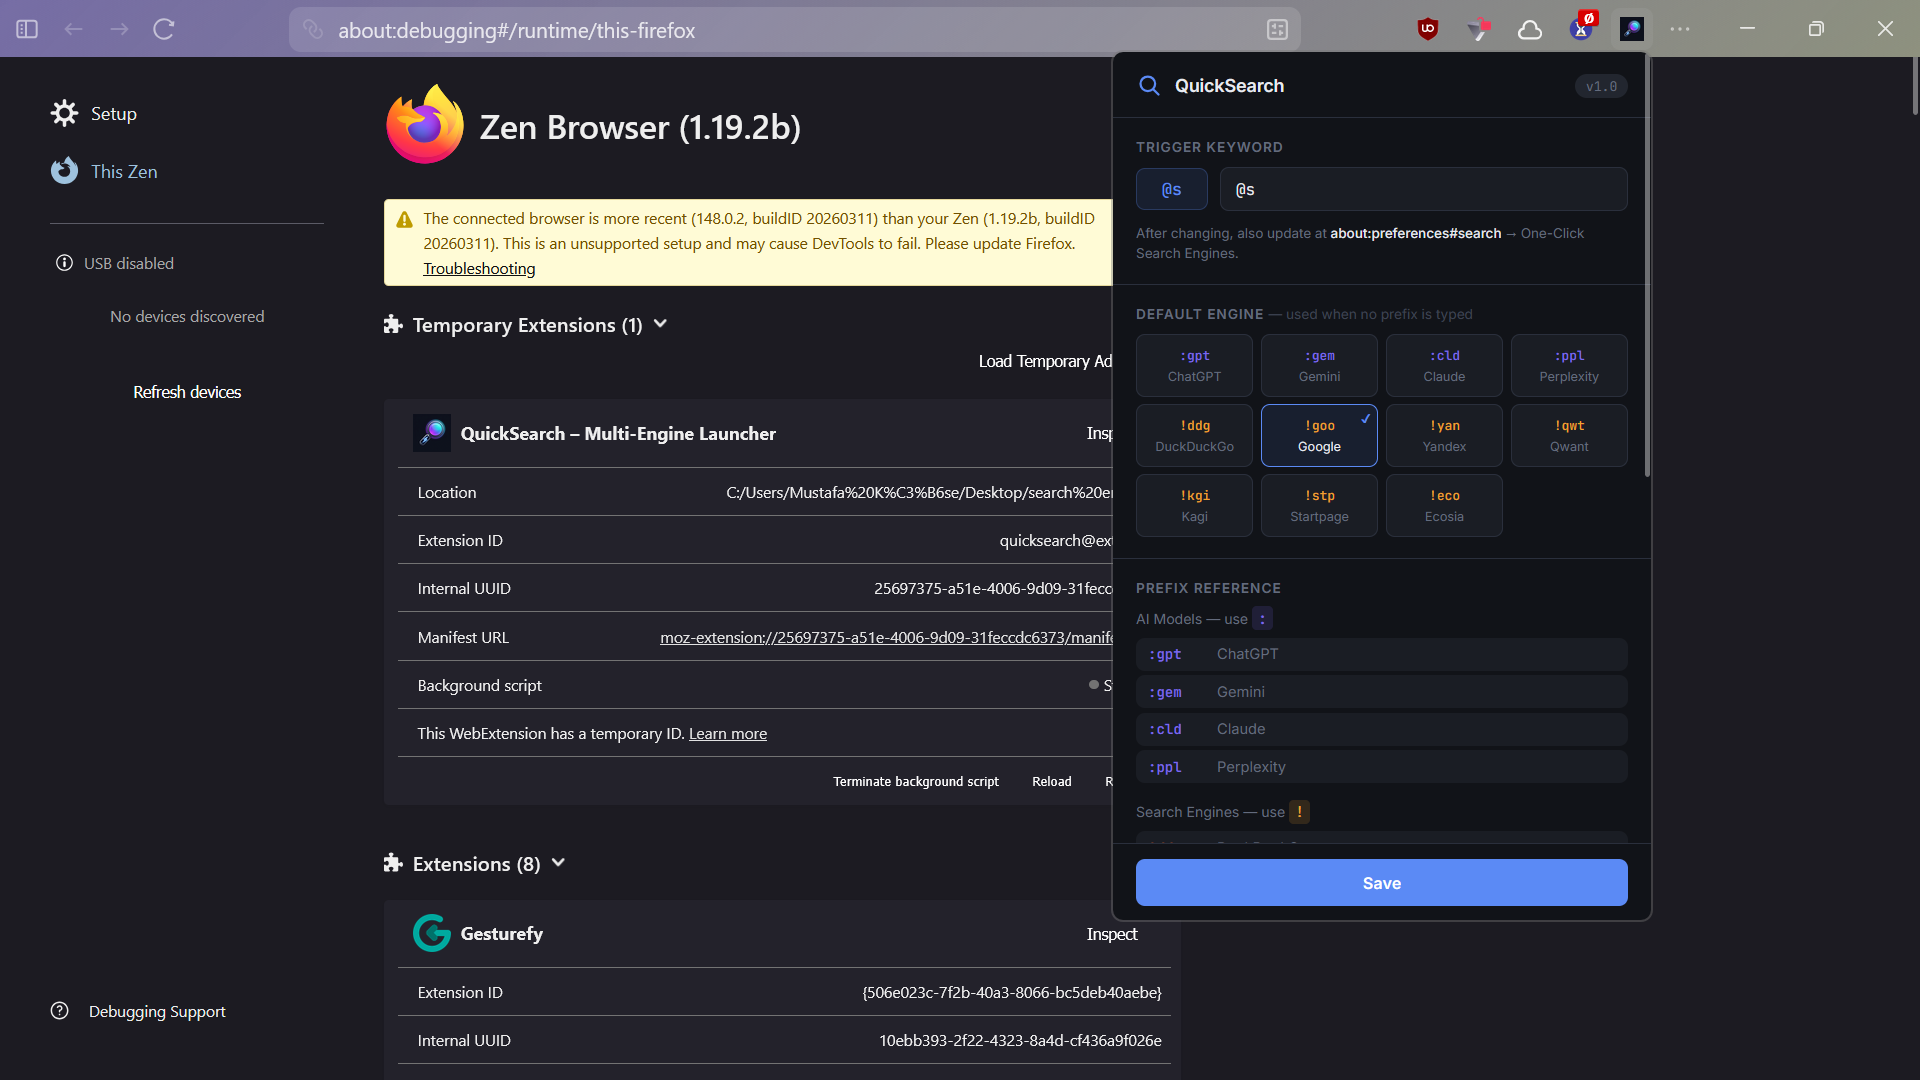Click the trigger keyword input field

click(1423, 189)
